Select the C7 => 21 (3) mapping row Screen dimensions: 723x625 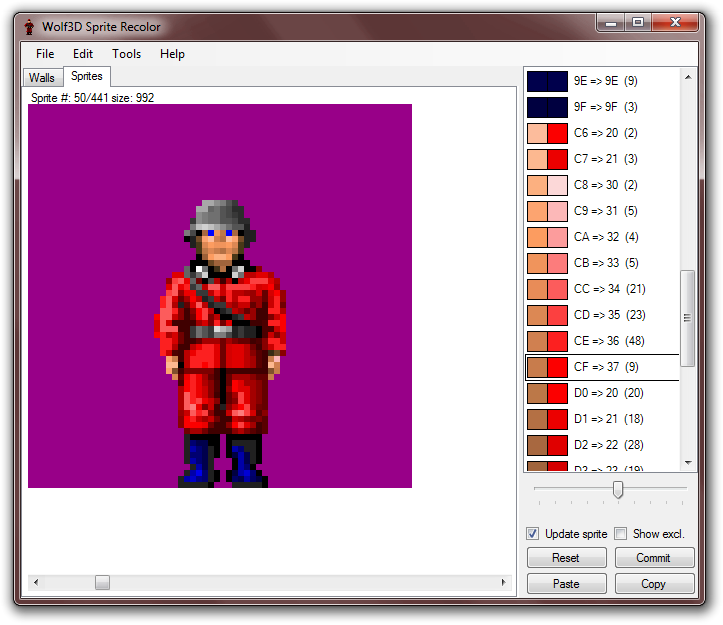click(x=602, y=159)
